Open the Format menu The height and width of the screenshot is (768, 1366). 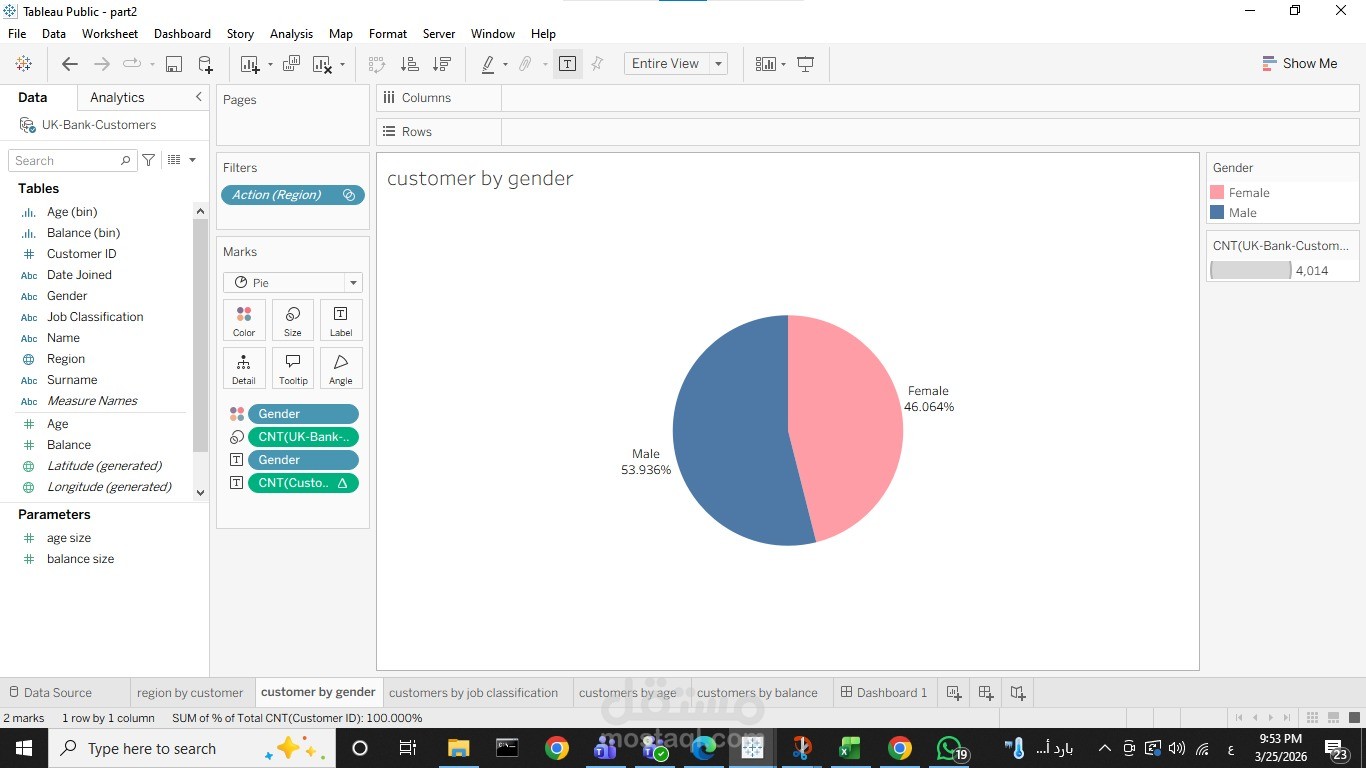click(388, 33)
